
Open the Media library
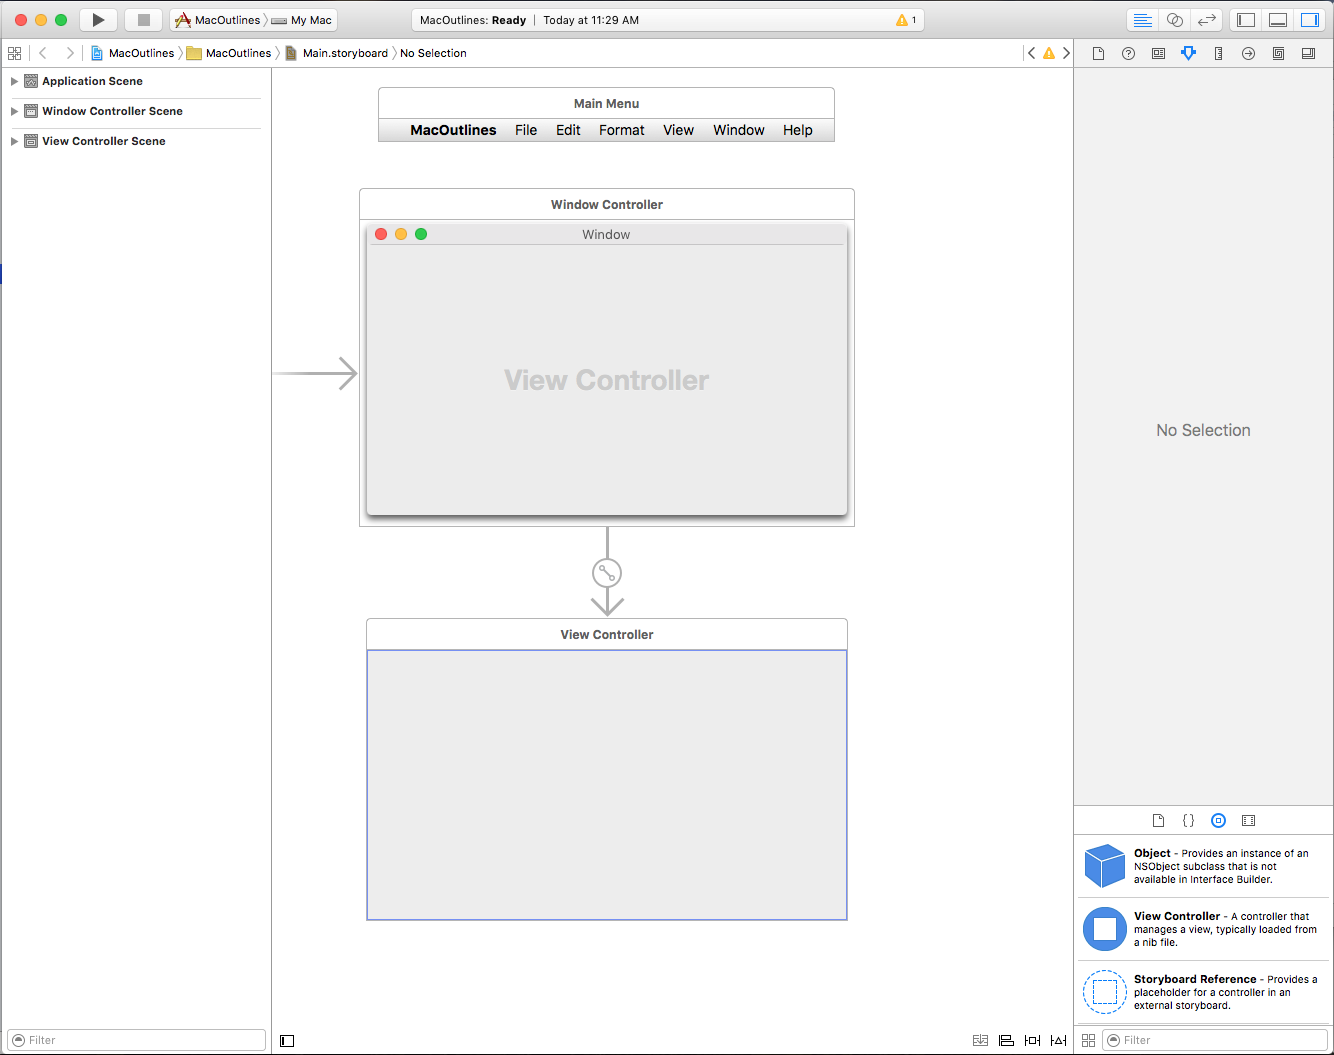pos(1248,820)
